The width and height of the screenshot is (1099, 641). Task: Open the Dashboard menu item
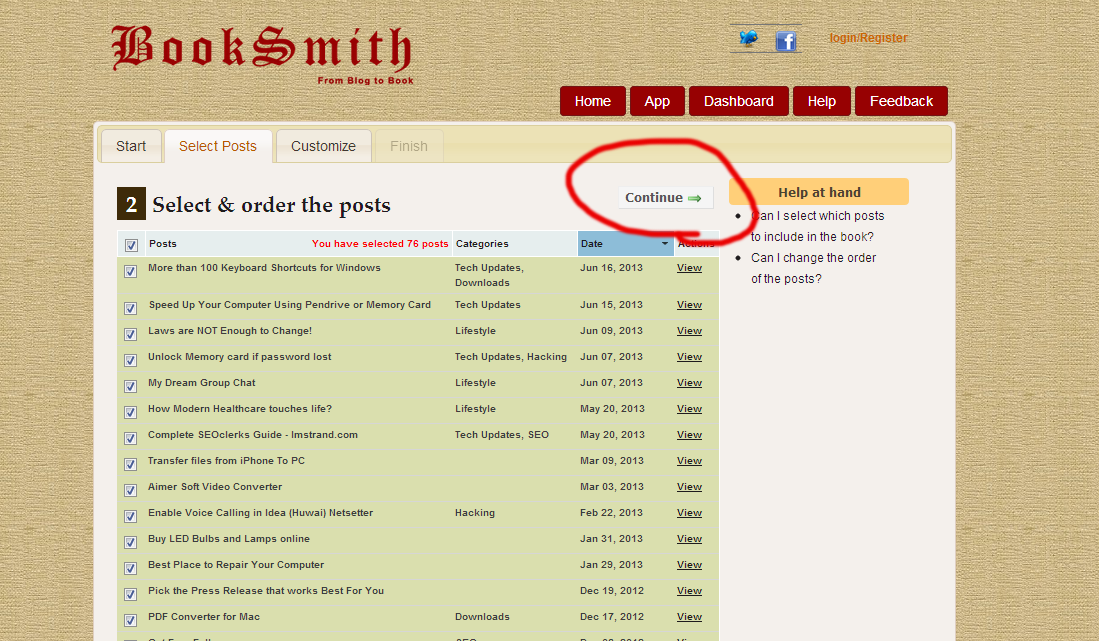738,101
